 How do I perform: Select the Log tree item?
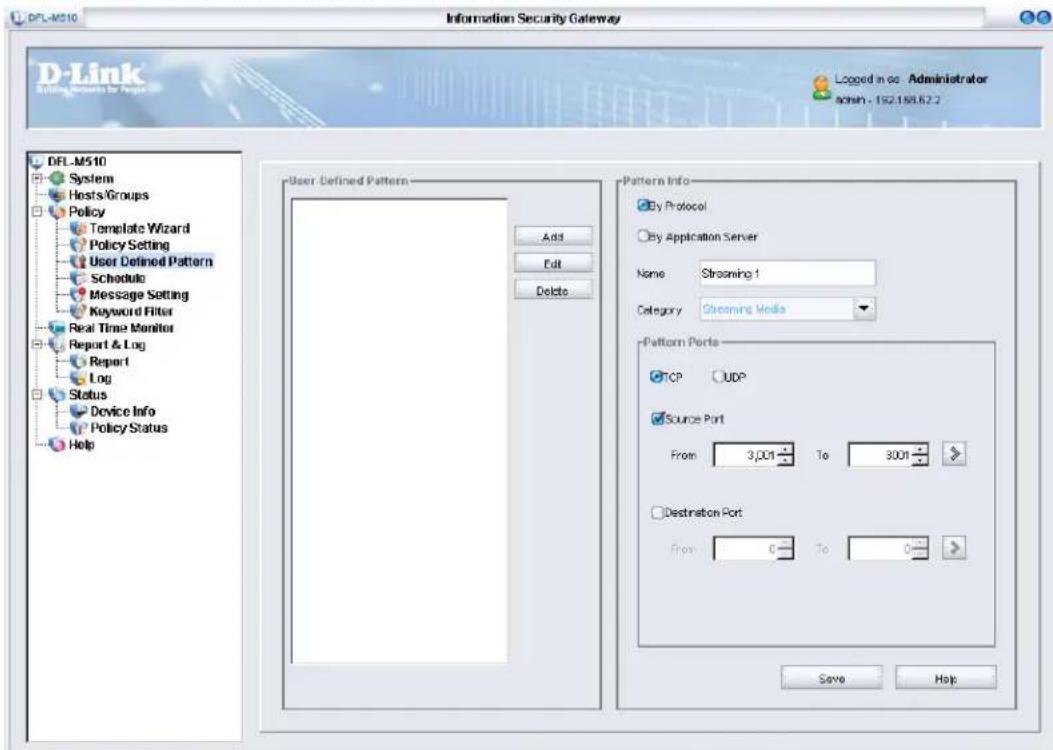point(100,378)
